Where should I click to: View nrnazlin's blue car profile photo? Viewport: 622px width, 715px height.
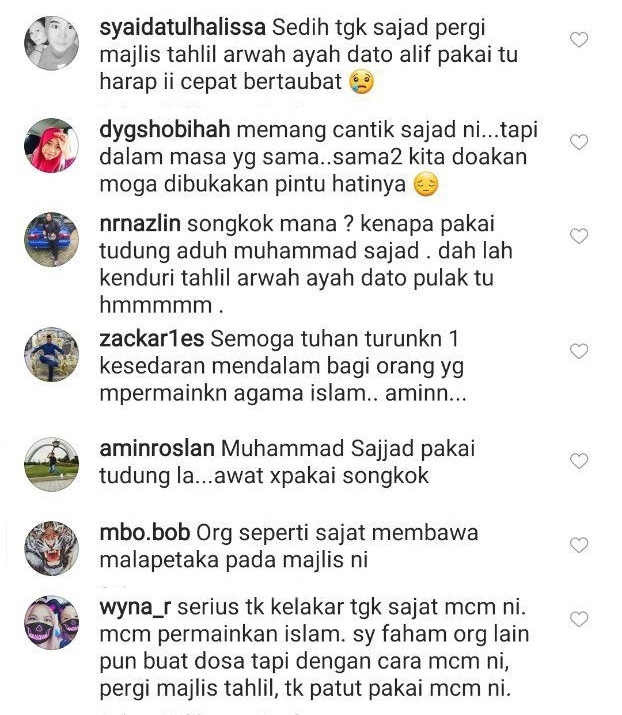point(51,239)
